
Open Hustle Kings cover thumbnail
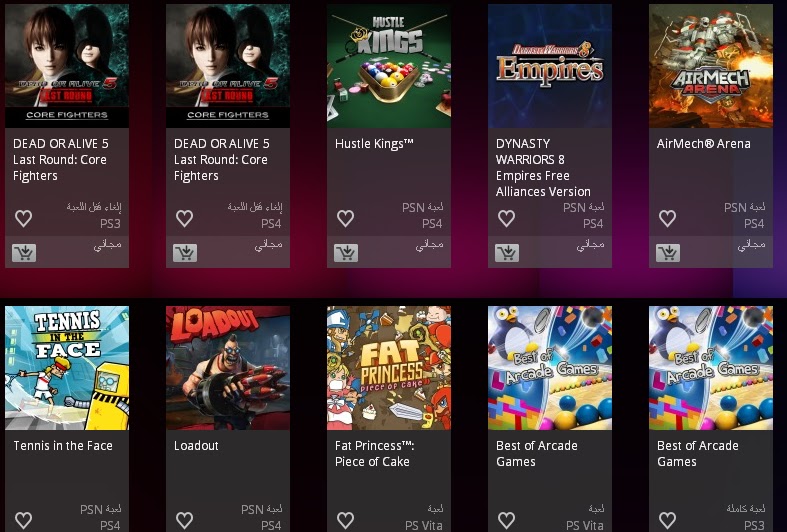coord(389,66)
